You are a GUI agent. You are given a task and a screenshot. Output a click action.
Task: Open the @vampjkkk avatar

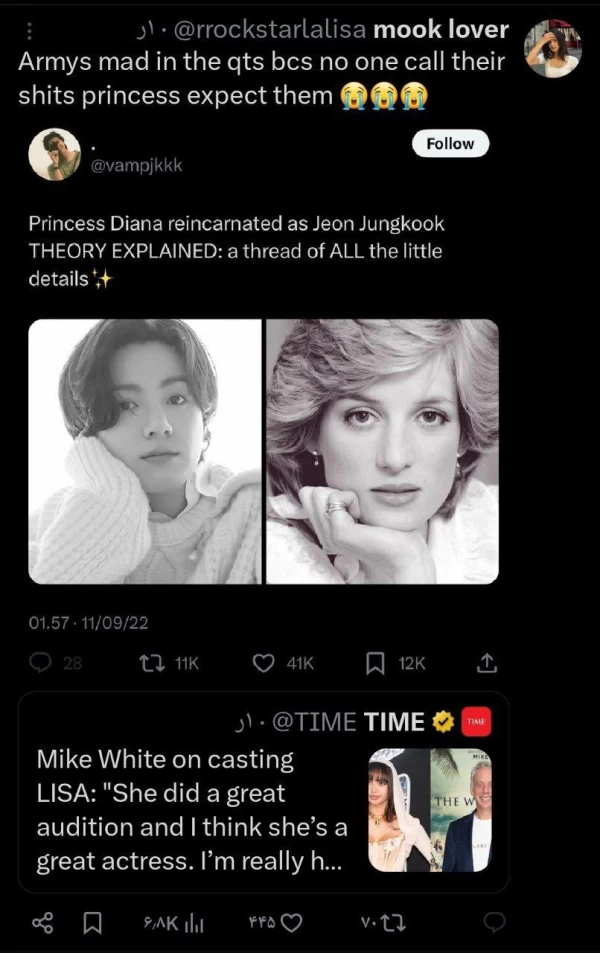[x=53, y=155]
